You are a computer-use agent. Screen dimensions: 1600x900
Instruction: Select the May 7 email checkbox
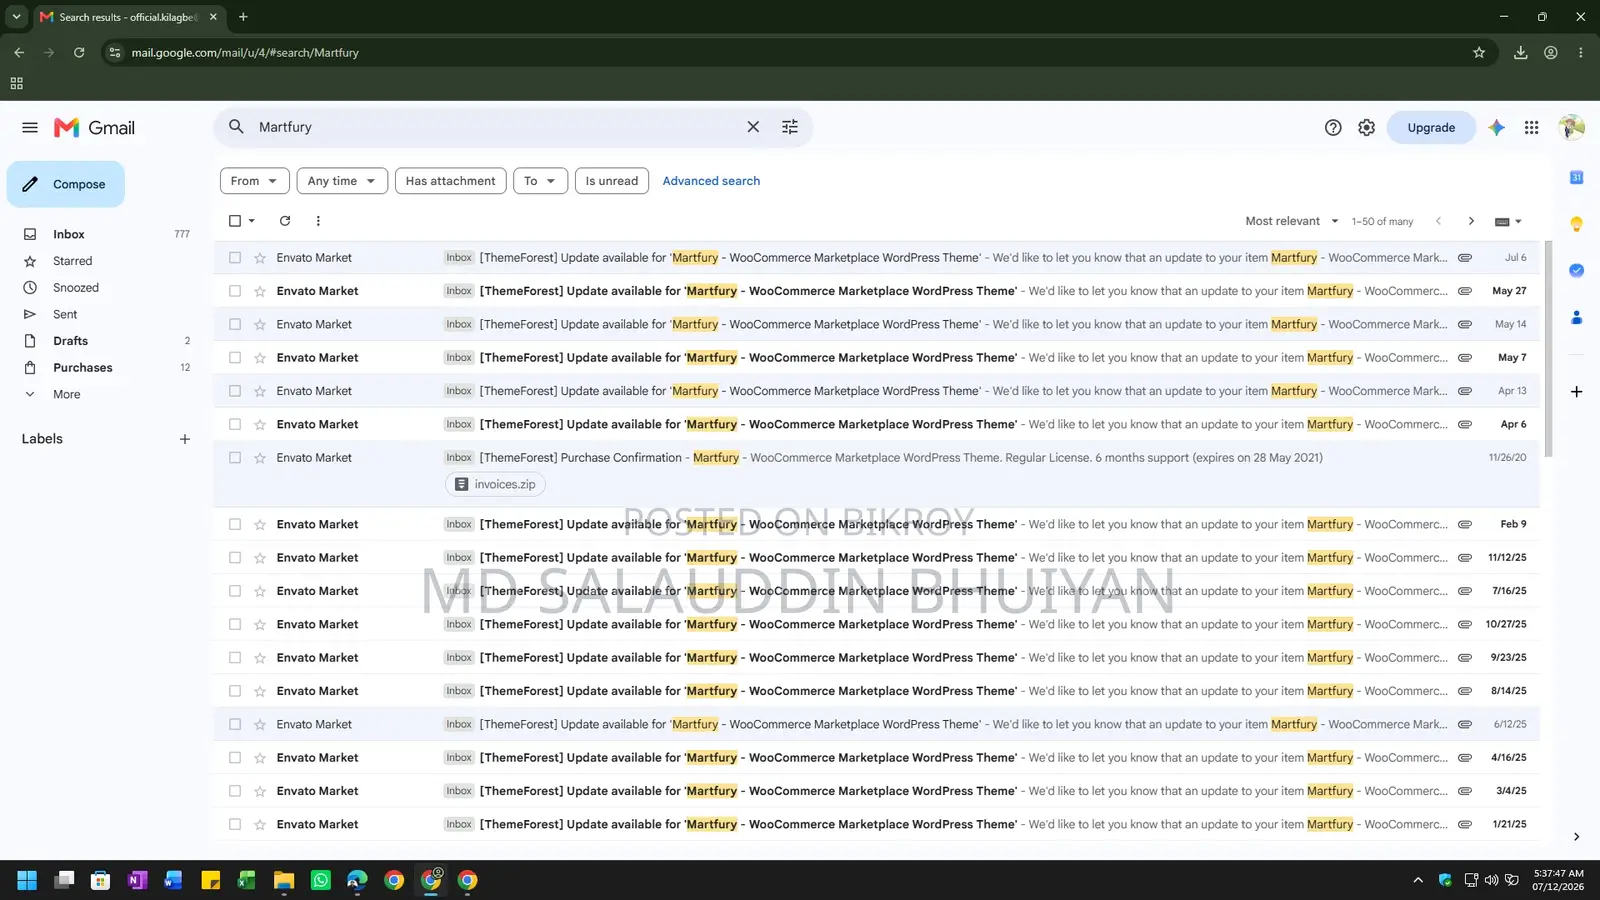235,358
